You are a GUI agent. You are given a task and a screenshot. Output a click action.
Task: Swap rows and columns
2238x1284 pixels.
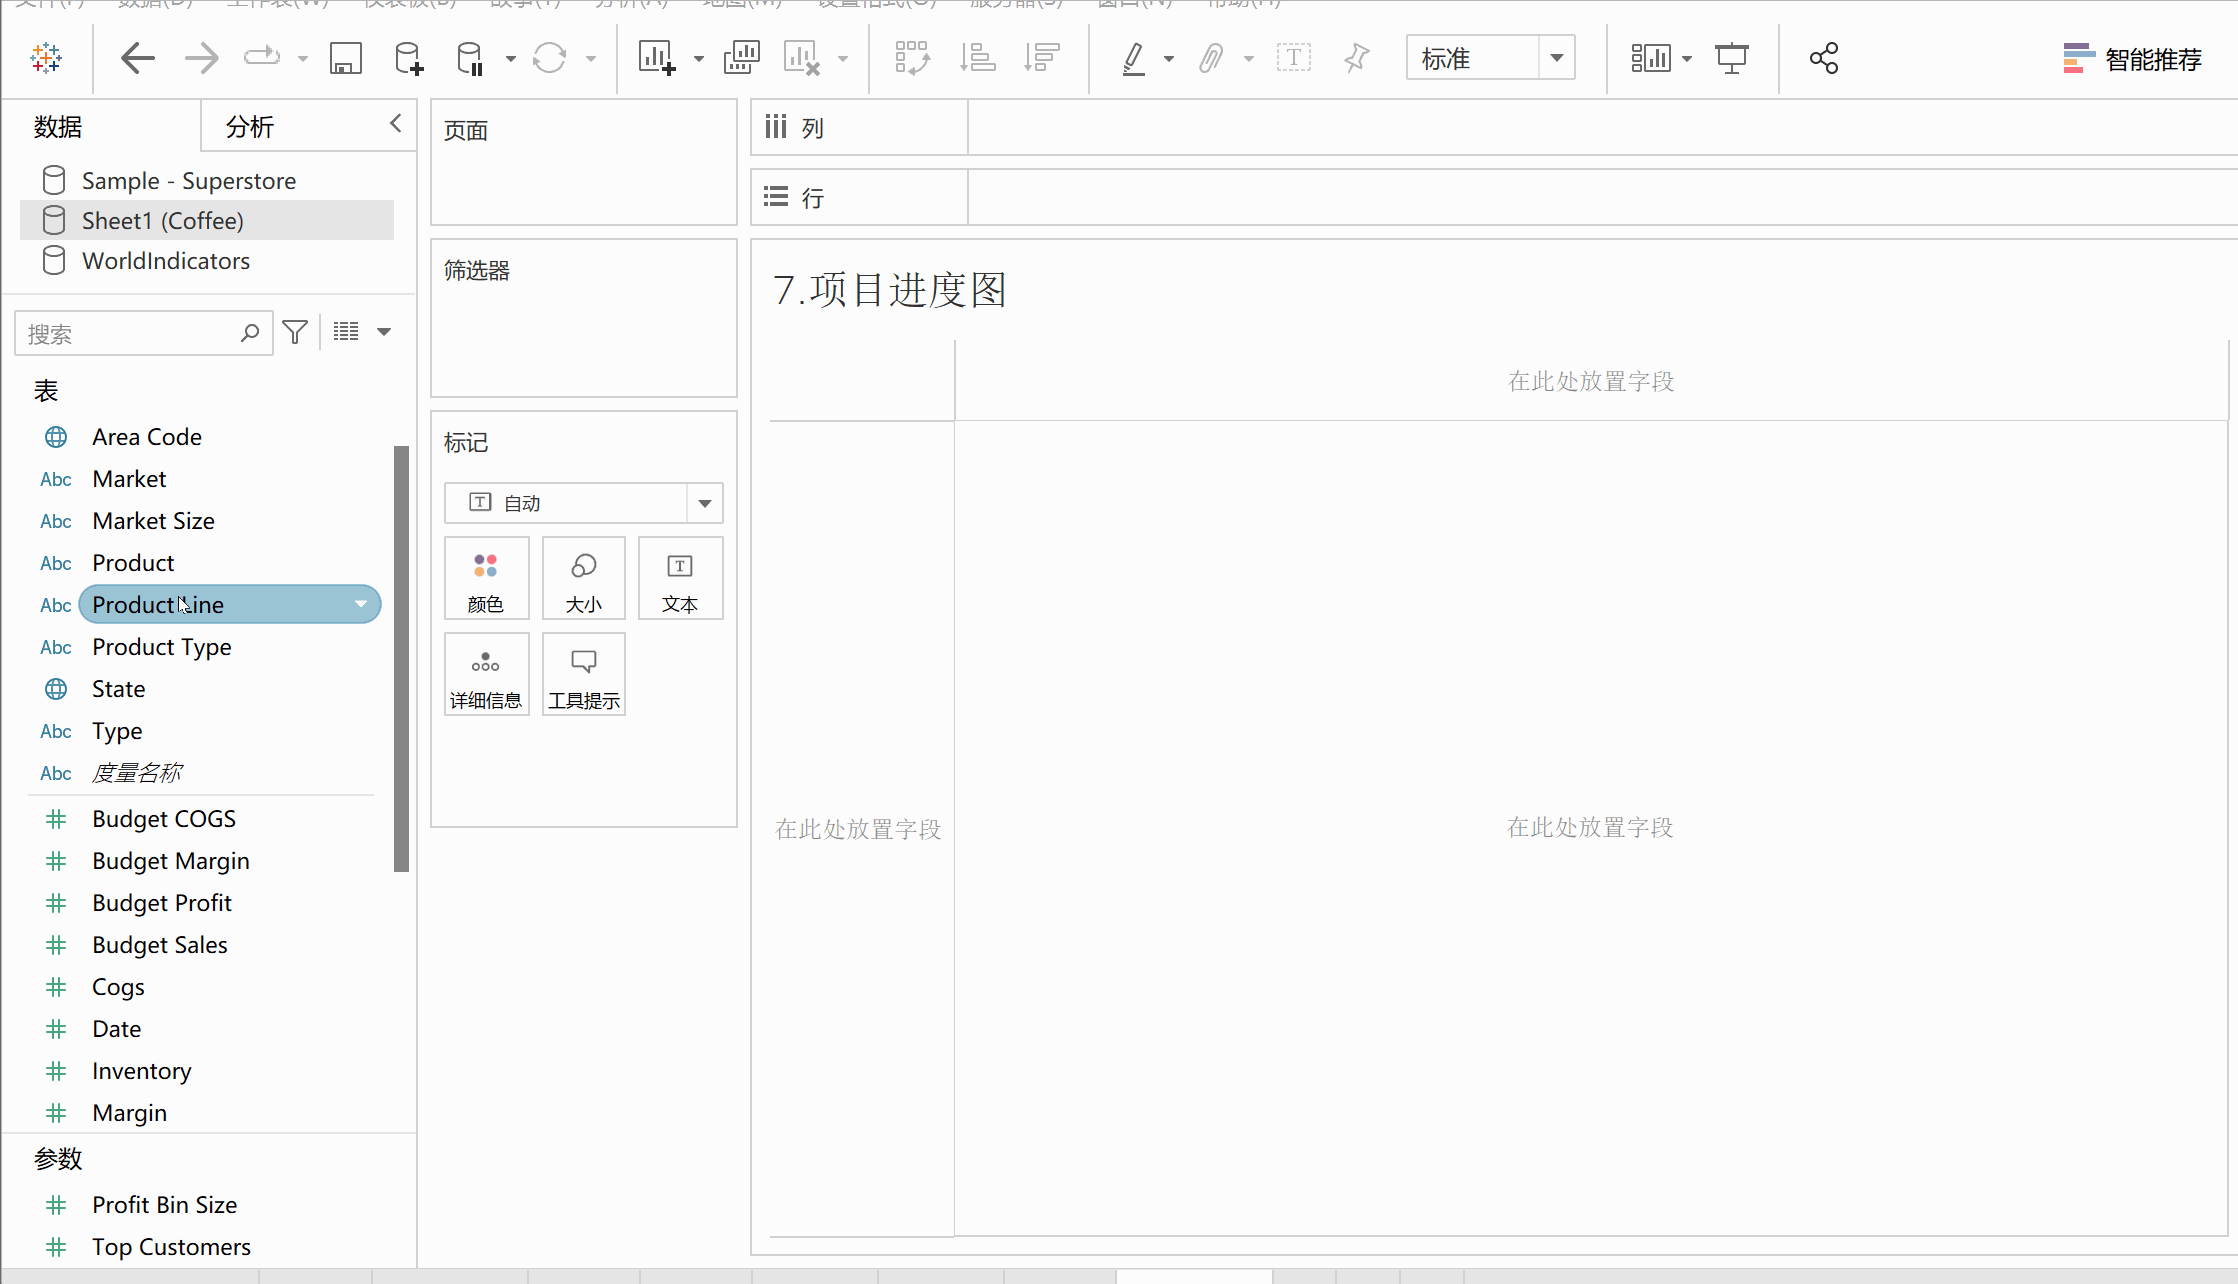pos(912,58)
